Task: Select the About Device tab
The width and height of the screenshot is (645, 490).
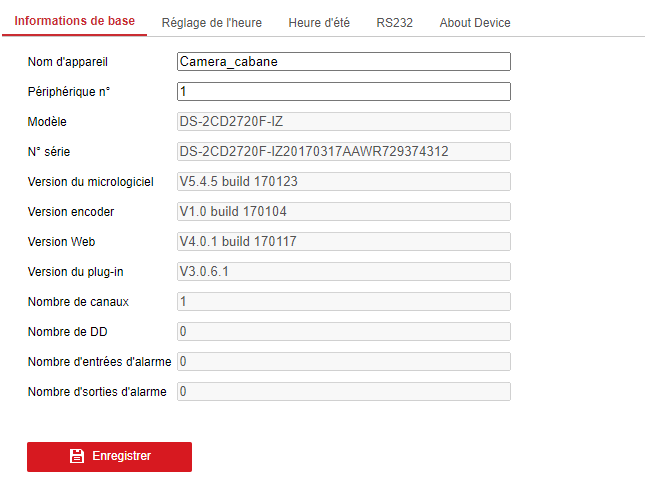Action: (x=475, y=23)
